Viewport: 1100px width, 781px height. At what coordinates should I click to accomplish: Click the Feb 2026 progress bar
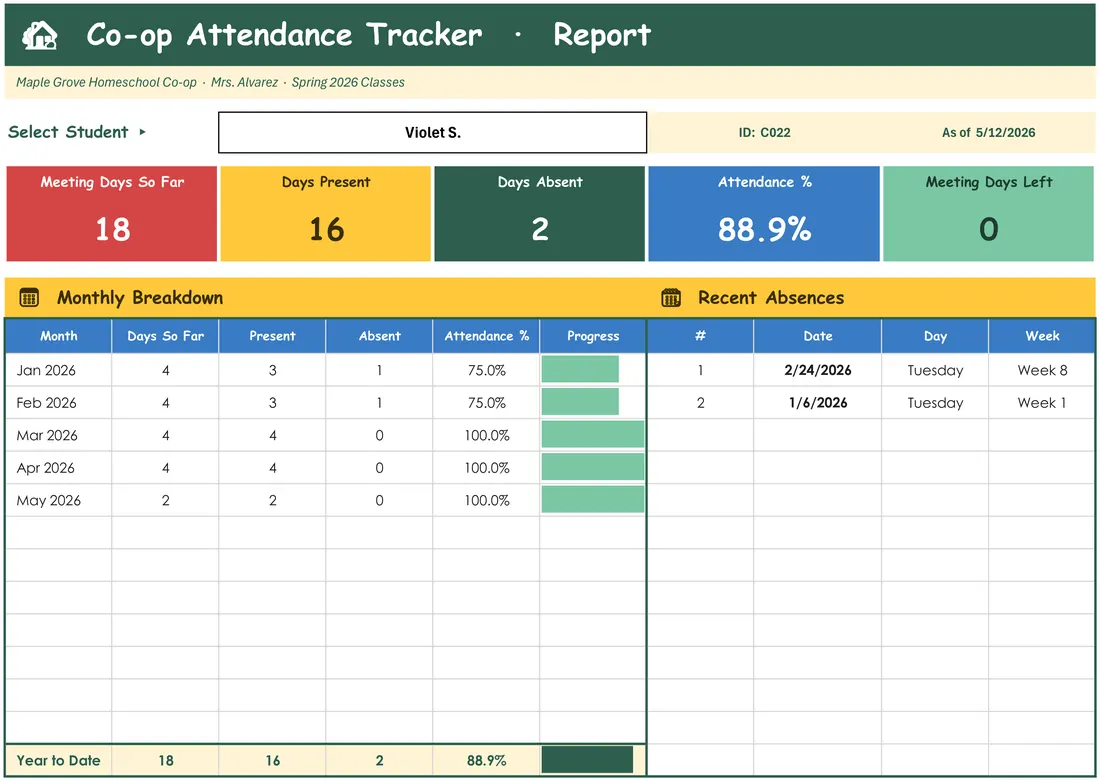point(580,402)
